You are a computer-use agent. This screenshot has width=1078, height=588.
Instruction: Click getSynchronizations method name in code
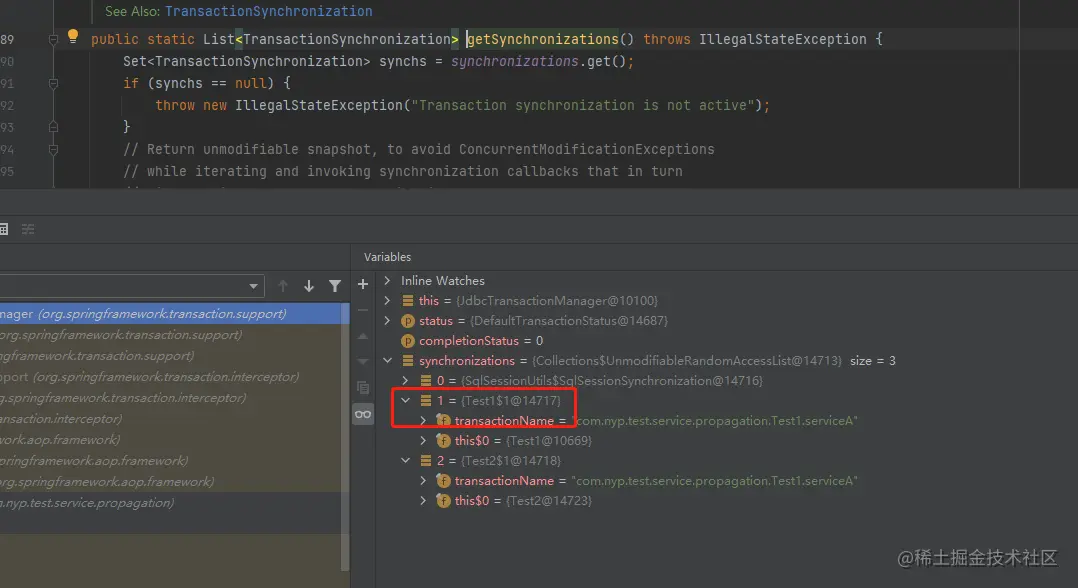click(x=543, y=39)
